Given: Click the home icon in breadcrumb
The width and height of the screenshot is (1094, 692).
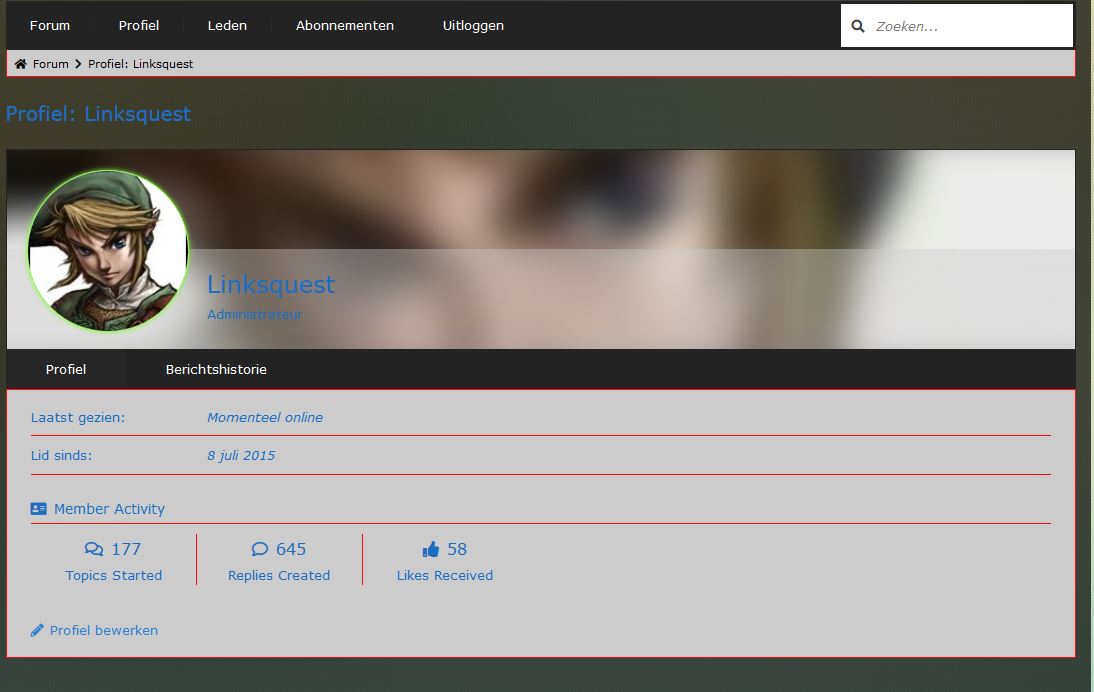Looking at the screenshot, I should (x=21, y=64).
